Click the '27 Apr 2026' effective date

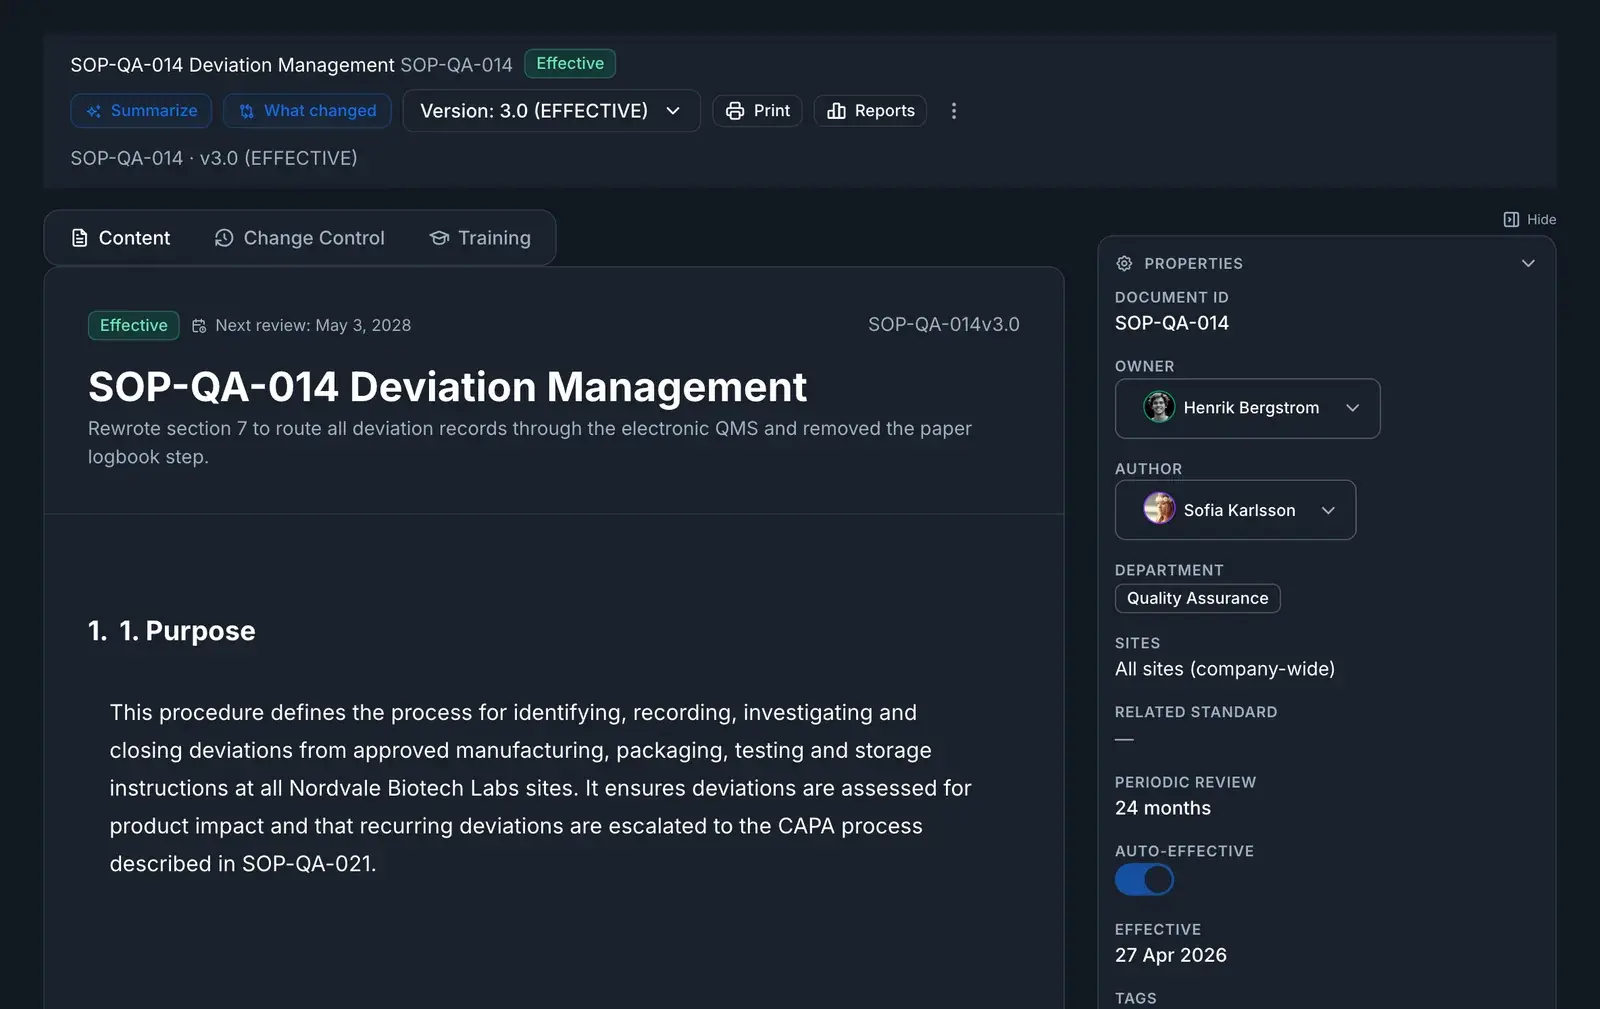1171,955
